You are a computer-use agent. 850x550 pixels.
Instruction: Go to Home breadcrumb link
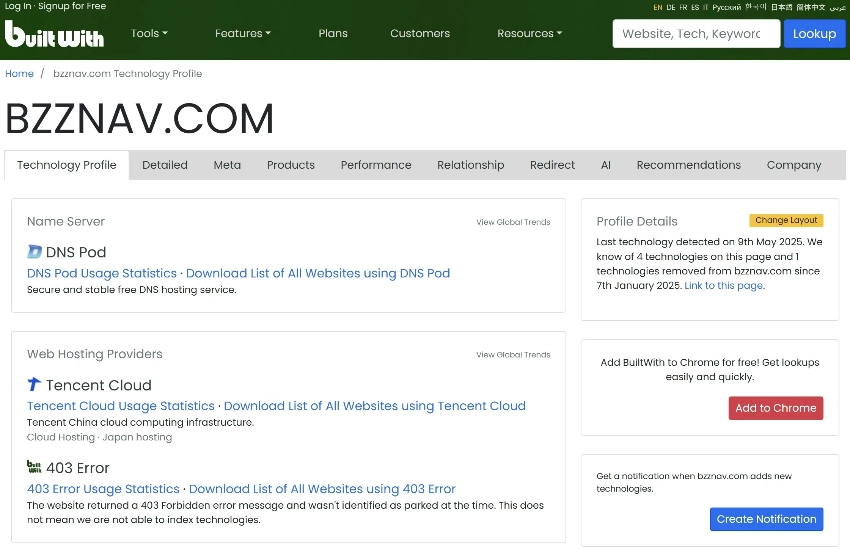point(20,73)
